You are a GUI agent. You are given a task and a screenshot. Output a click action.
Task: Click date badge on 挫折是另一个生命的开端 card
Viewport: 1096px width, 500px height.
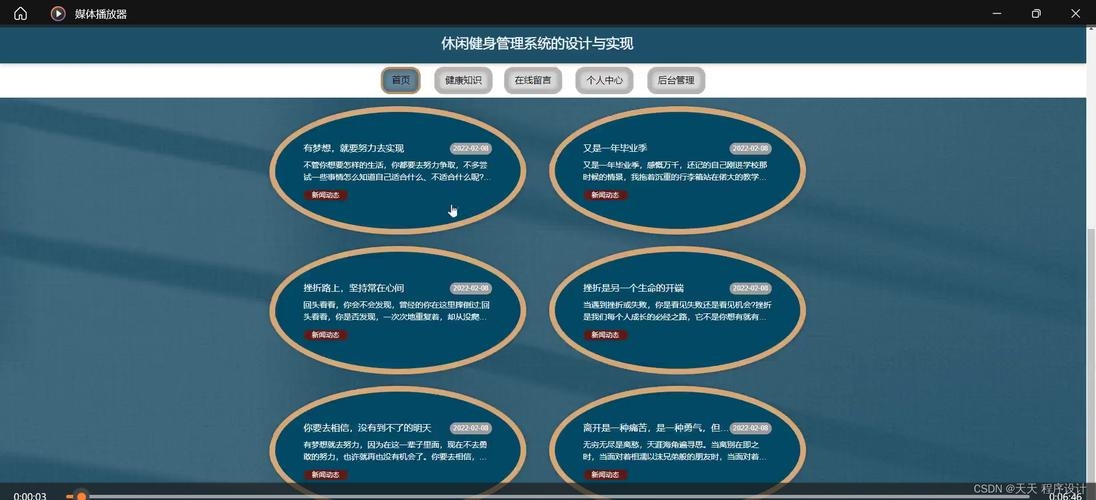[750, 289]
